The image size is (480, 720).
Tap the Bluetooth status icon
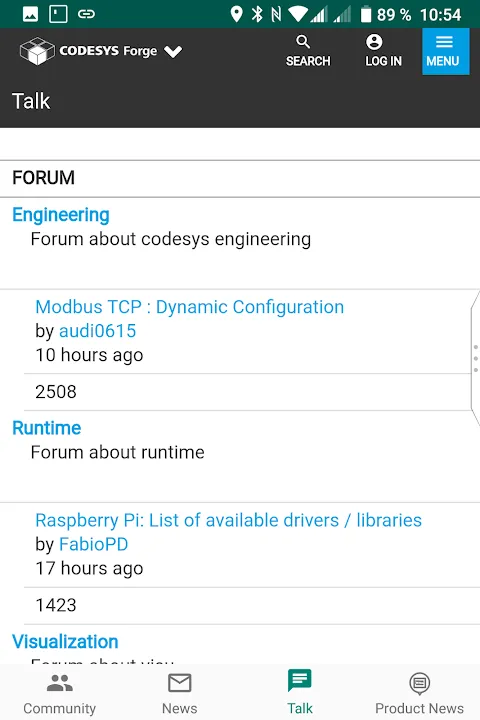[x=257, y=14]
